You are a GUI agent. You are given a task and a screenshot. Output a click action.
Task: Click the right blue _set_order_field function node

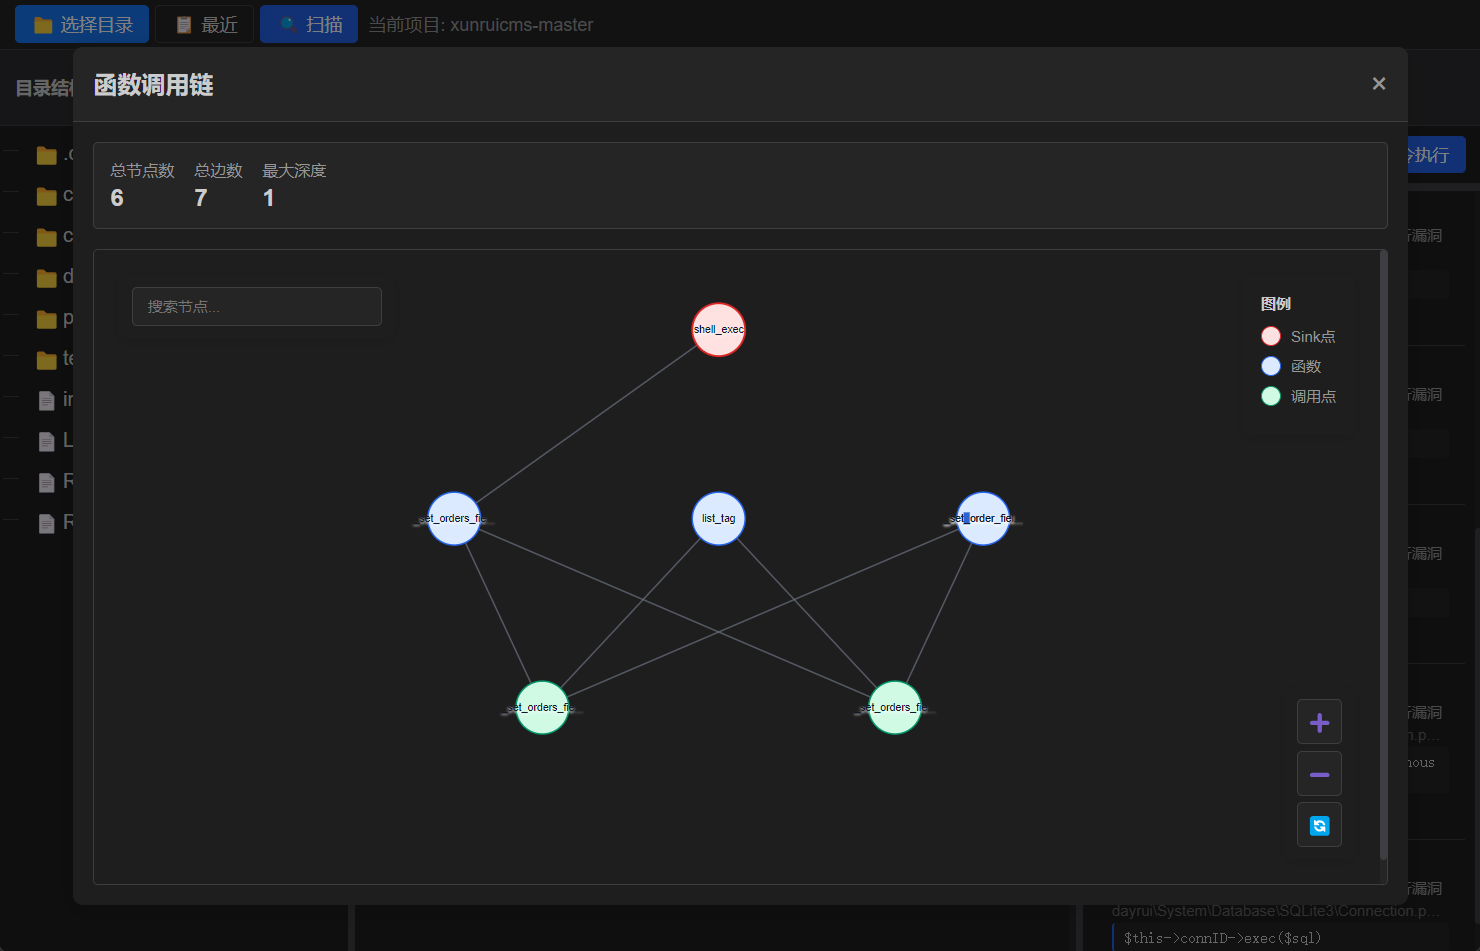(983, 518)
